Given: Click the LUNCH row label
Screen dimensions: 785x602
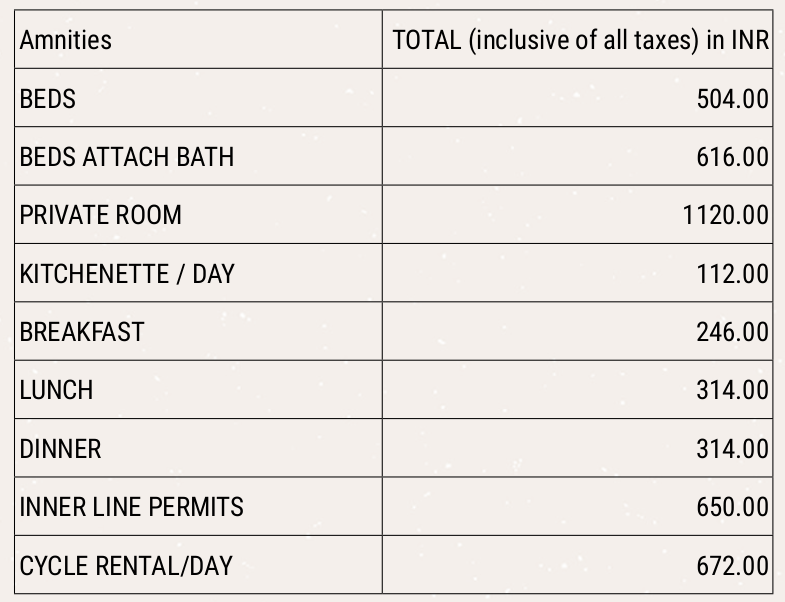Looking at the screenshot, I should (57, 390).
